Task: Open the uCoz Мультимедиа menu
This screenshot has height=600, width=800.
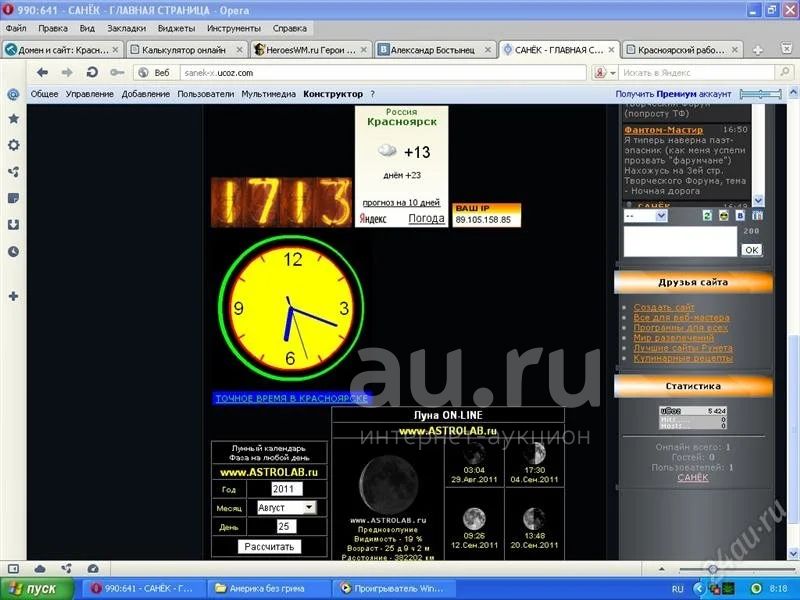Action: pos(269,94)
